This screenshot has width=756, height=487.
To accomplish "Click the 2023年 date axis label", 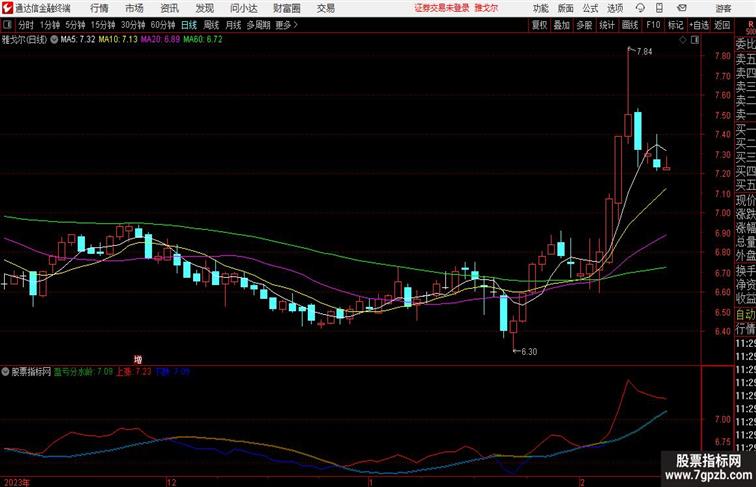I will point(16,482).
